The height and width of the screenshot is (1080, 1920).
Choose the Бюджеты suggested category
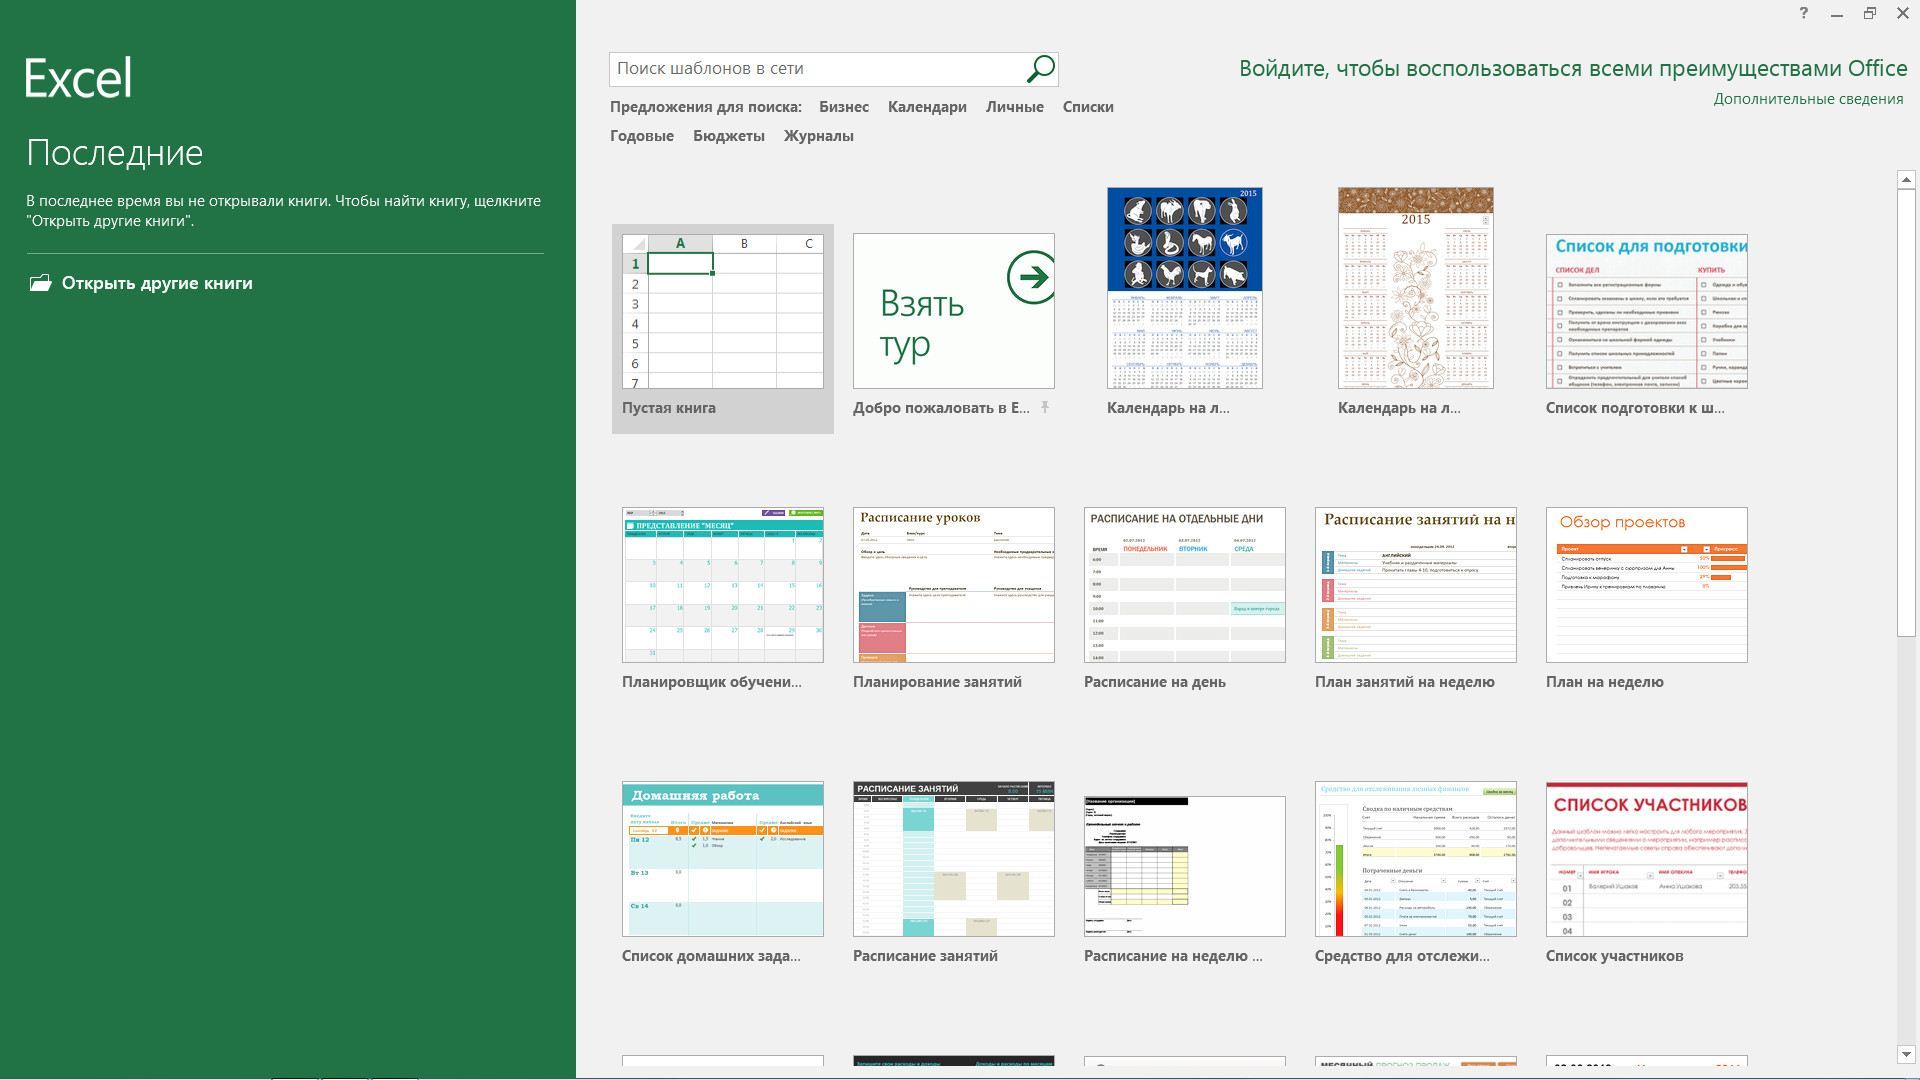[x=729, y=136]
